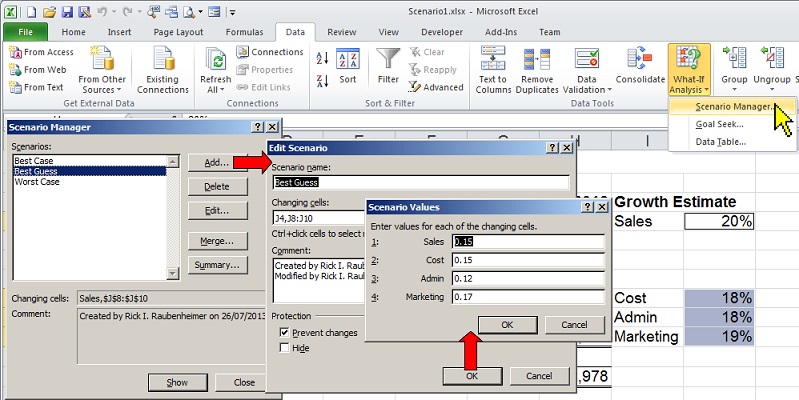Toggle the Hide checkbox in Edit Scenario

[x=284, y=348]
